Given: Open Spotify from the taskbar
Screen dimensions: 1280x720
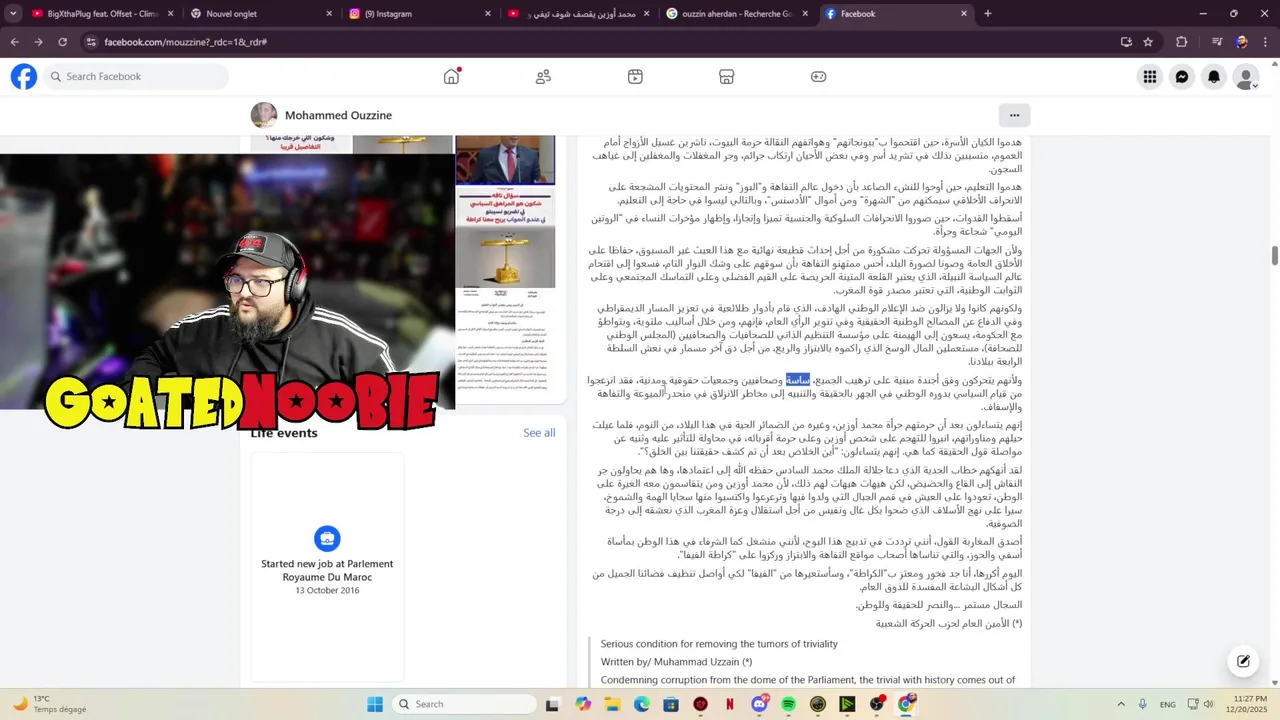Looking at the screenshot, I should point(789,704).
